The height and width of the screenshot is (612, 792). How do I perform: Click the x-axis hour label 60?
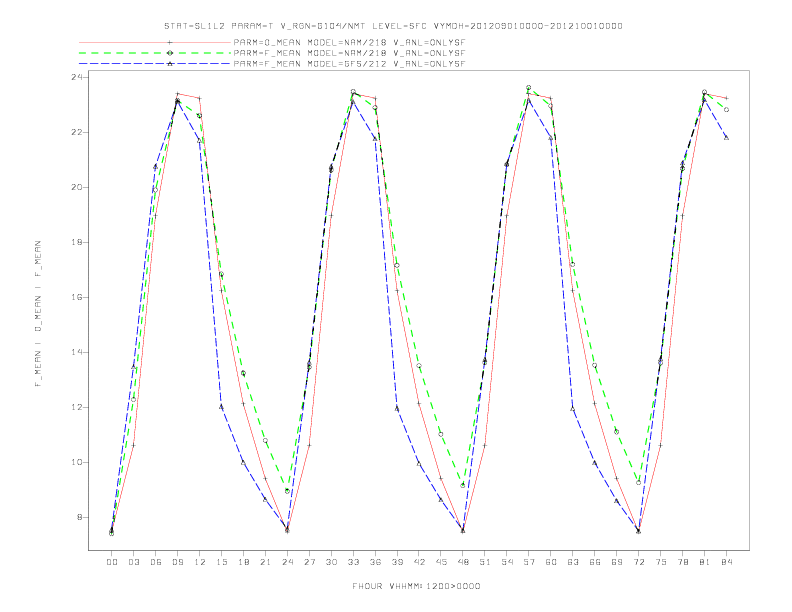551,562
